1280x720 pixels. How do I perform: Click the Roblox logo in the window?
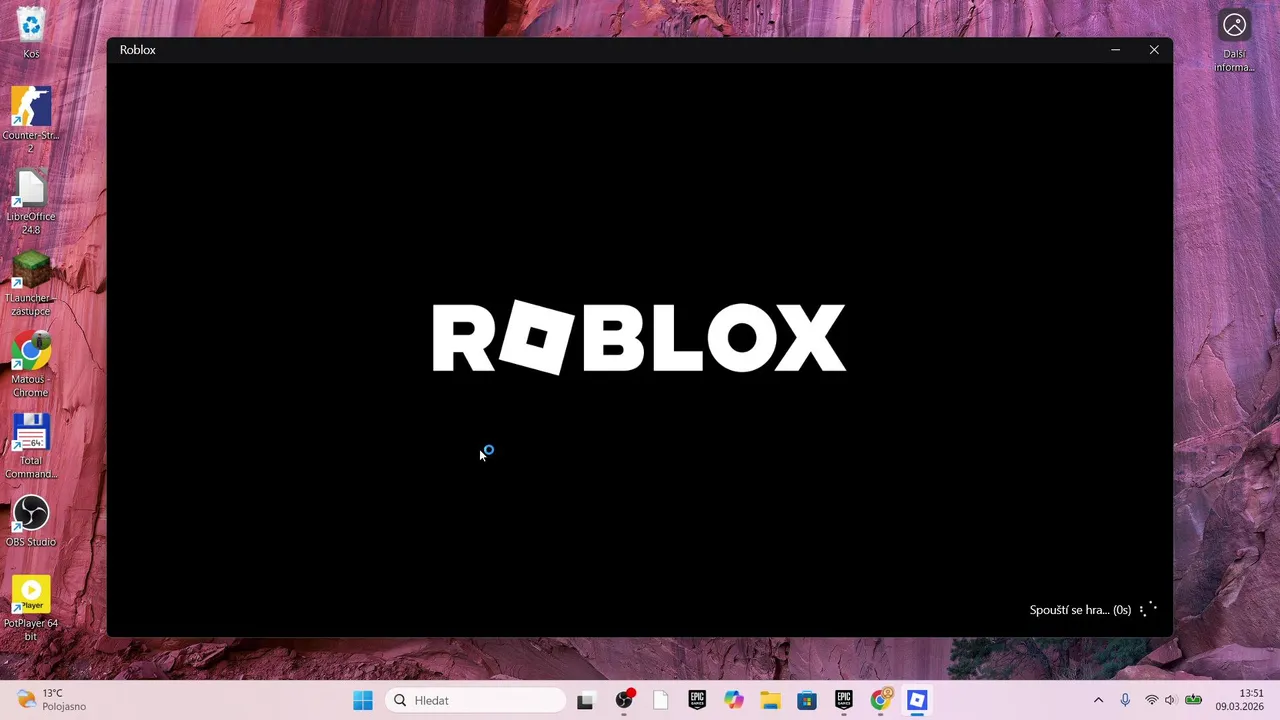point(639,339)
